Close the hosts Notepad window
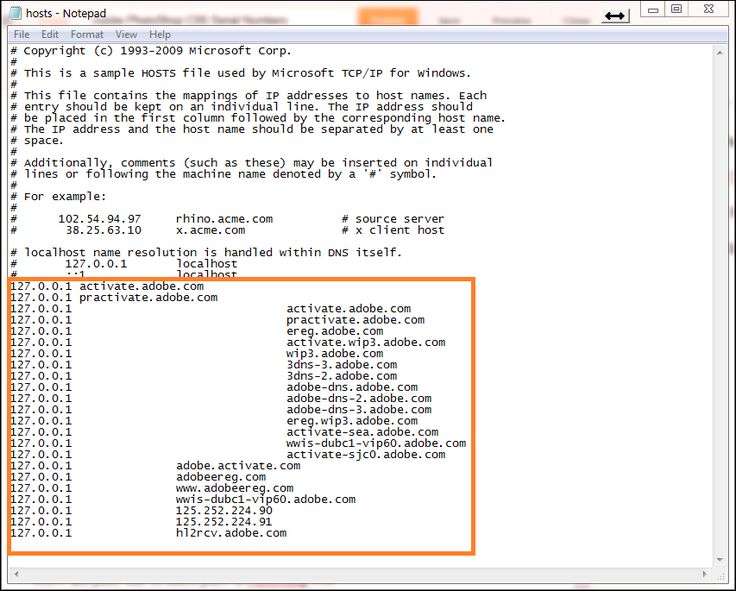 pos(709,9)
